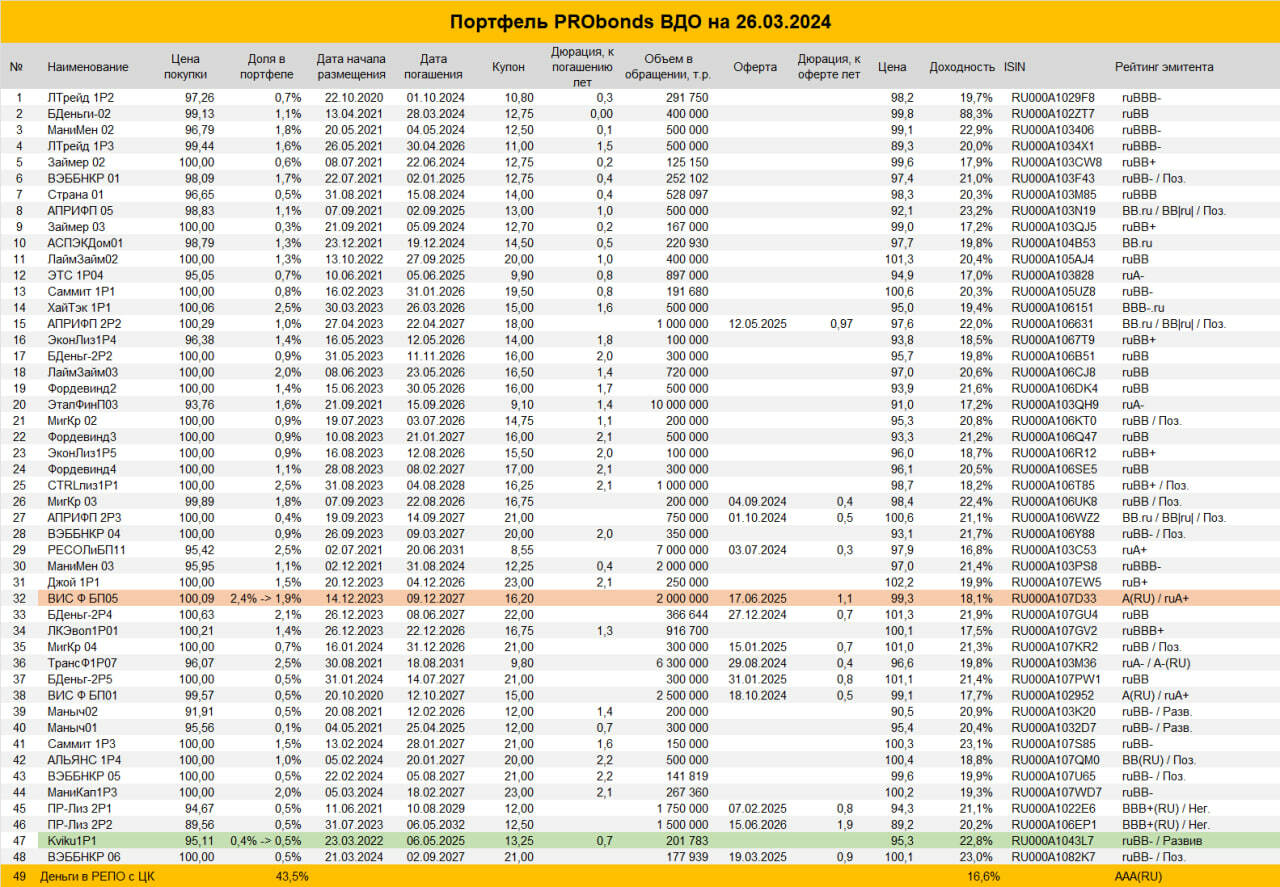Select the 'Рейтинг эмитента' column header
Image resolution: width=1280 pixels, height=887 pixels.
1164,67
